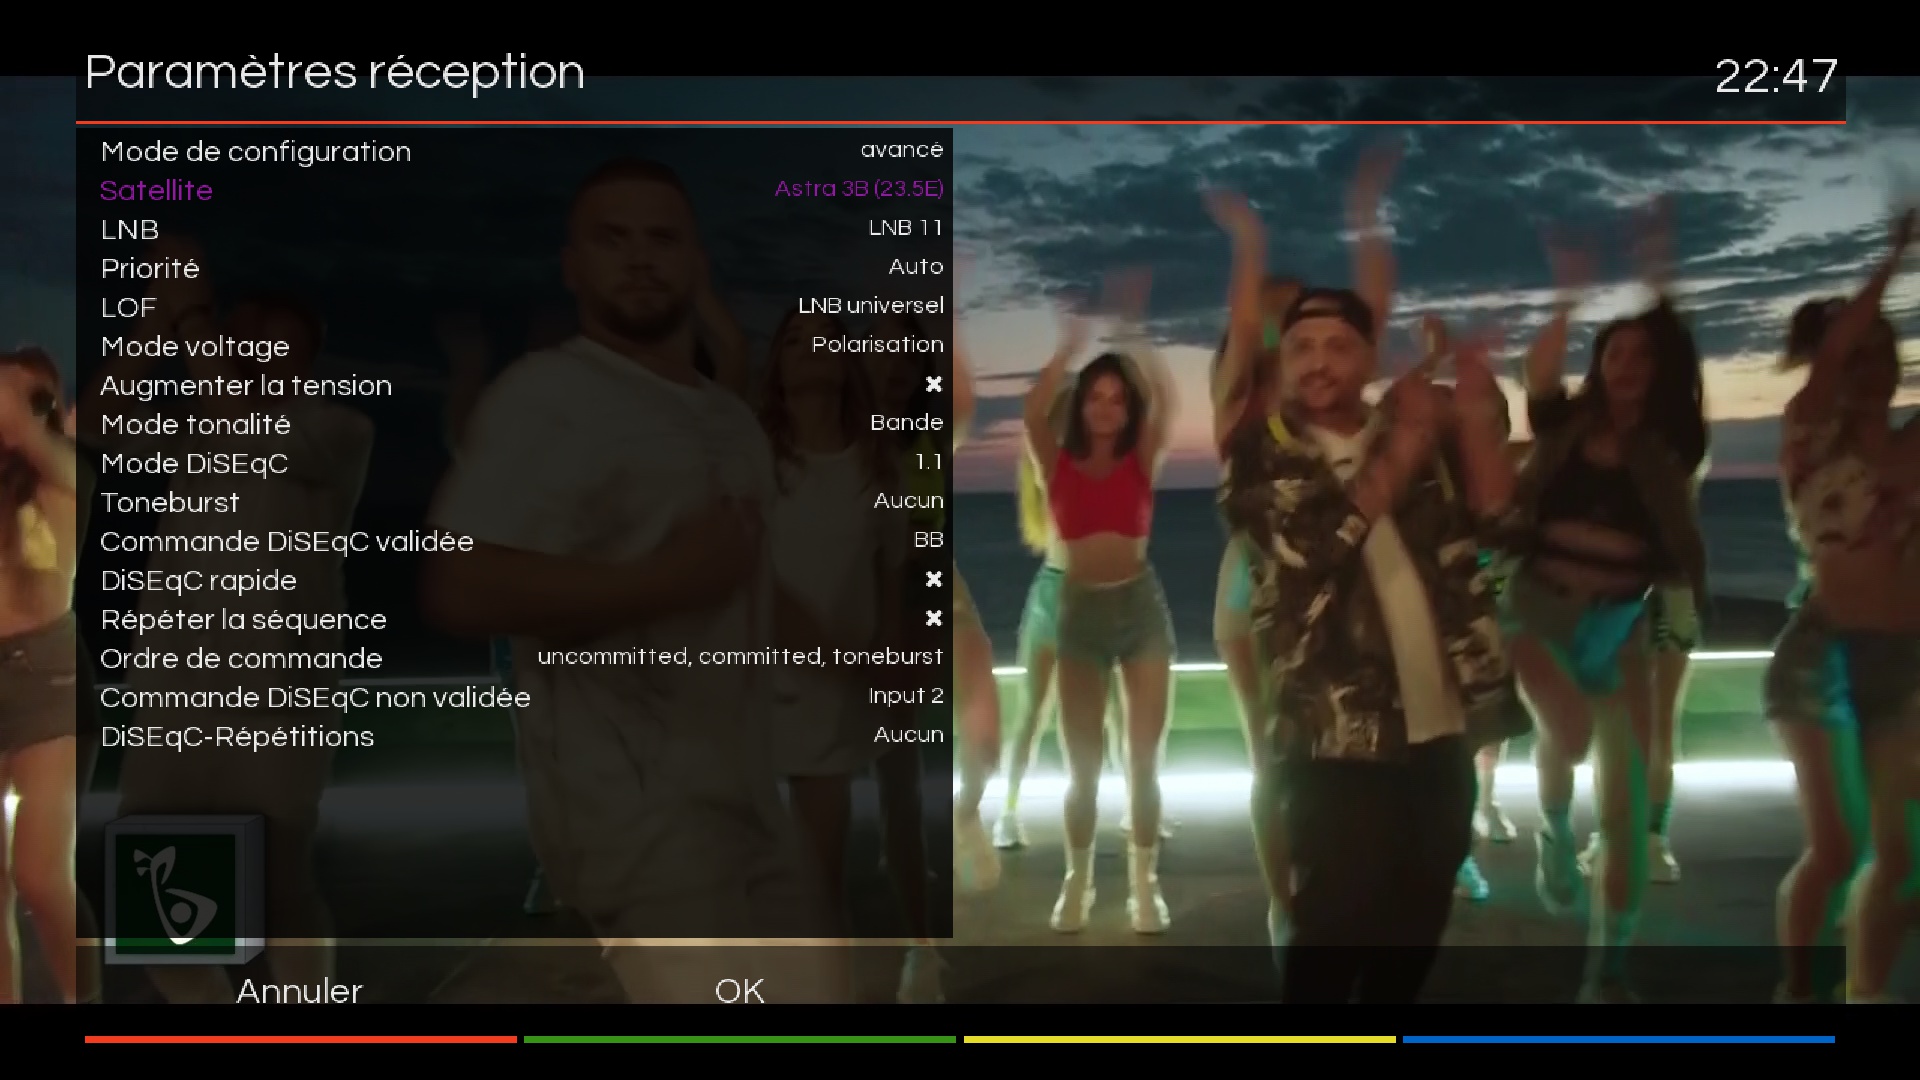Toggle the DiSEqC rapide option

pyautogui.click(x=933, y=580)
